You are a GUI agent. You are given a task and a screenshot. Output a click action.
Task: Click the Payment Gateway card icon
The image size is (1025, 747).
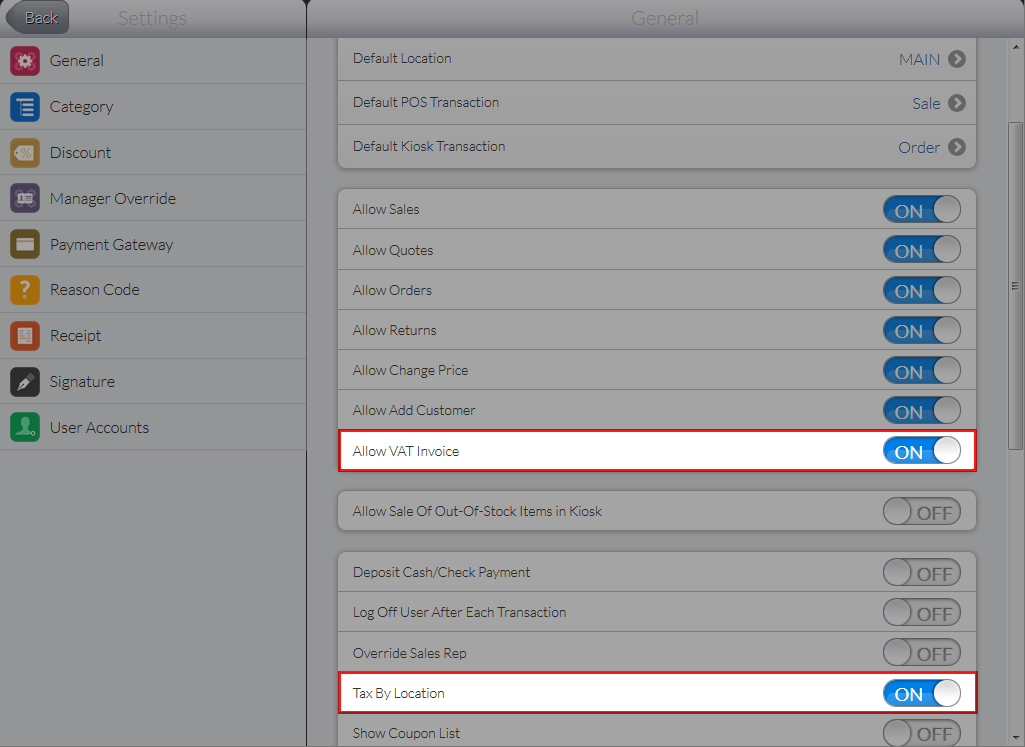(25, 245)
